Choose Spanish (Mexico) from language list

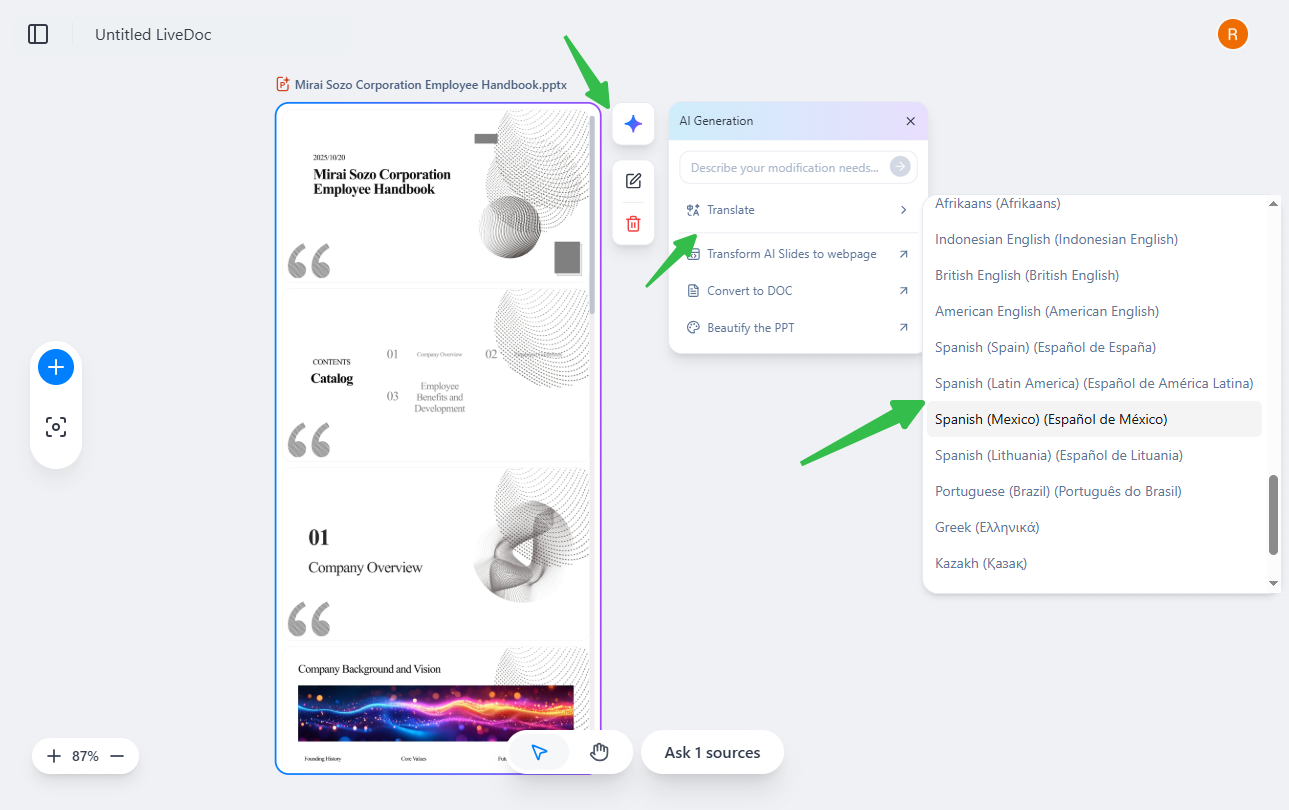1051,419
